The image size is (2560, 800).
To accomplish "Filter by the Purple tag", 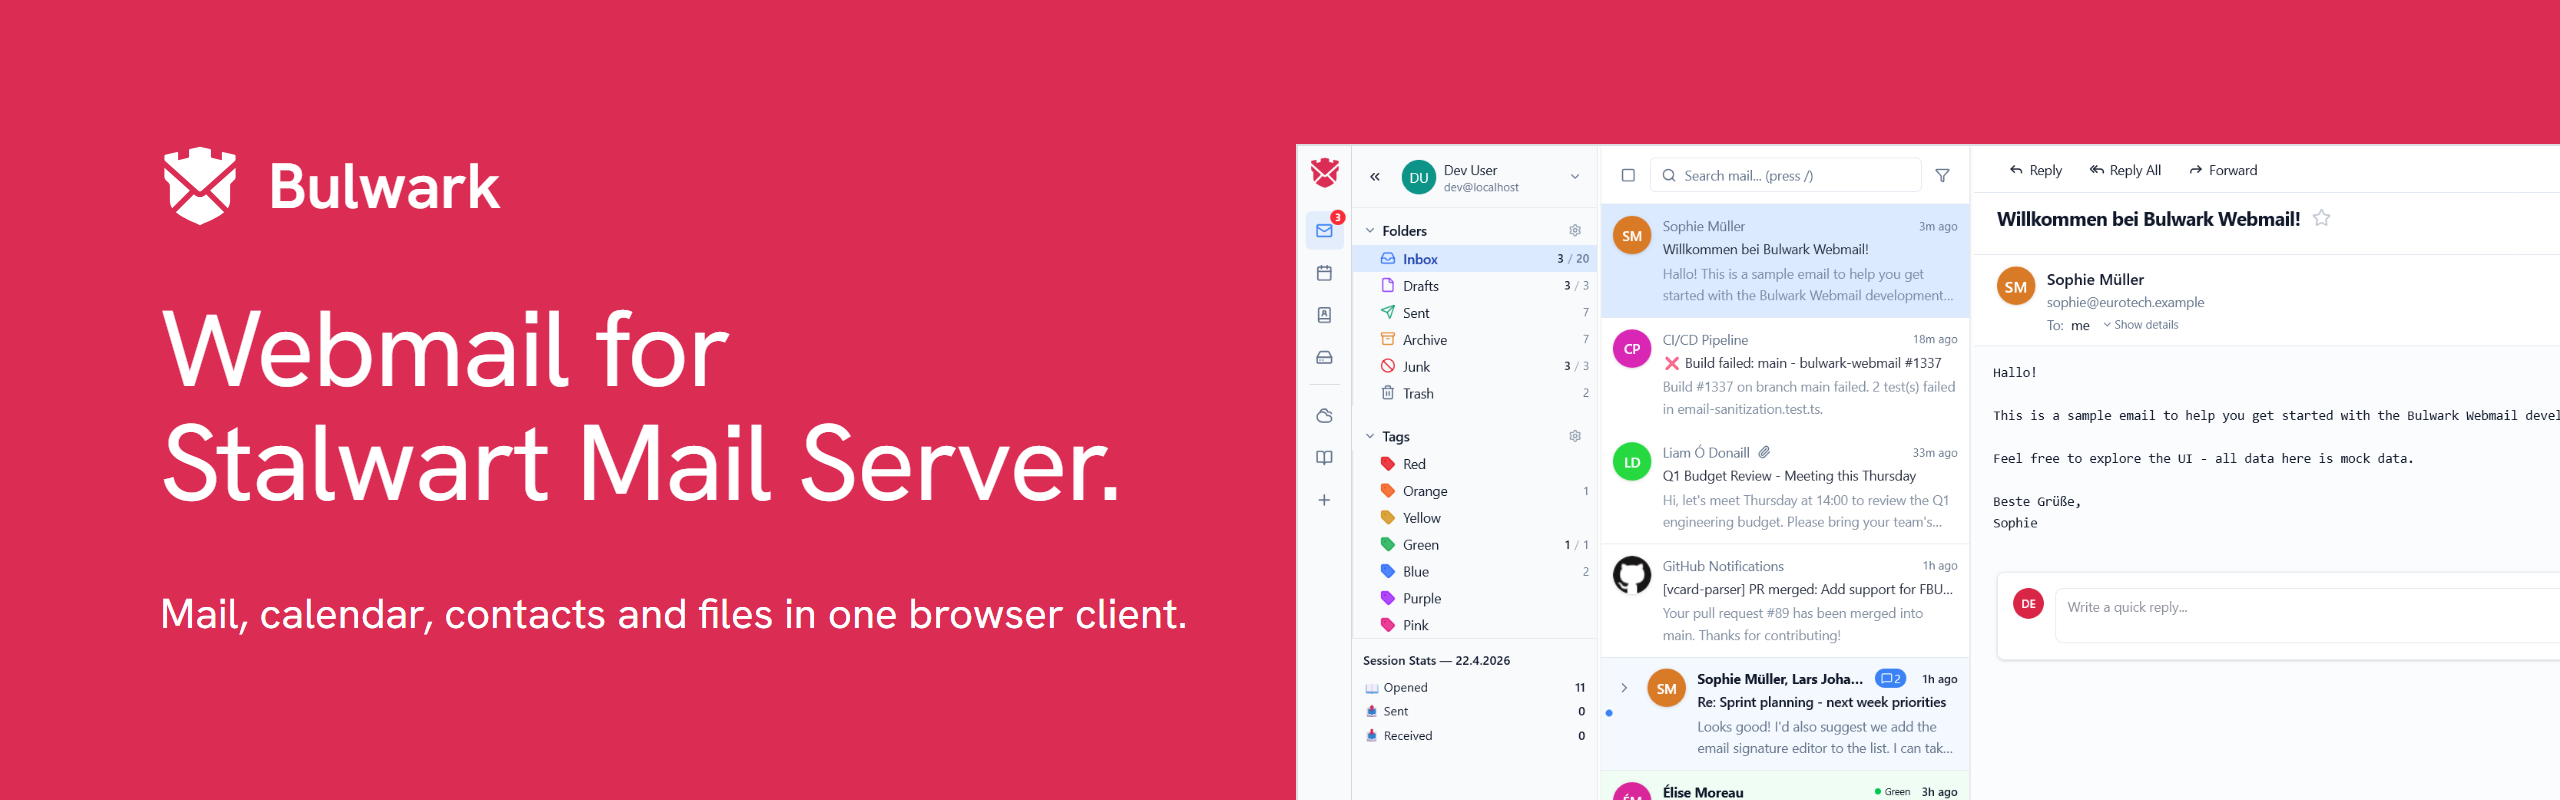I will pos(1475,599).
